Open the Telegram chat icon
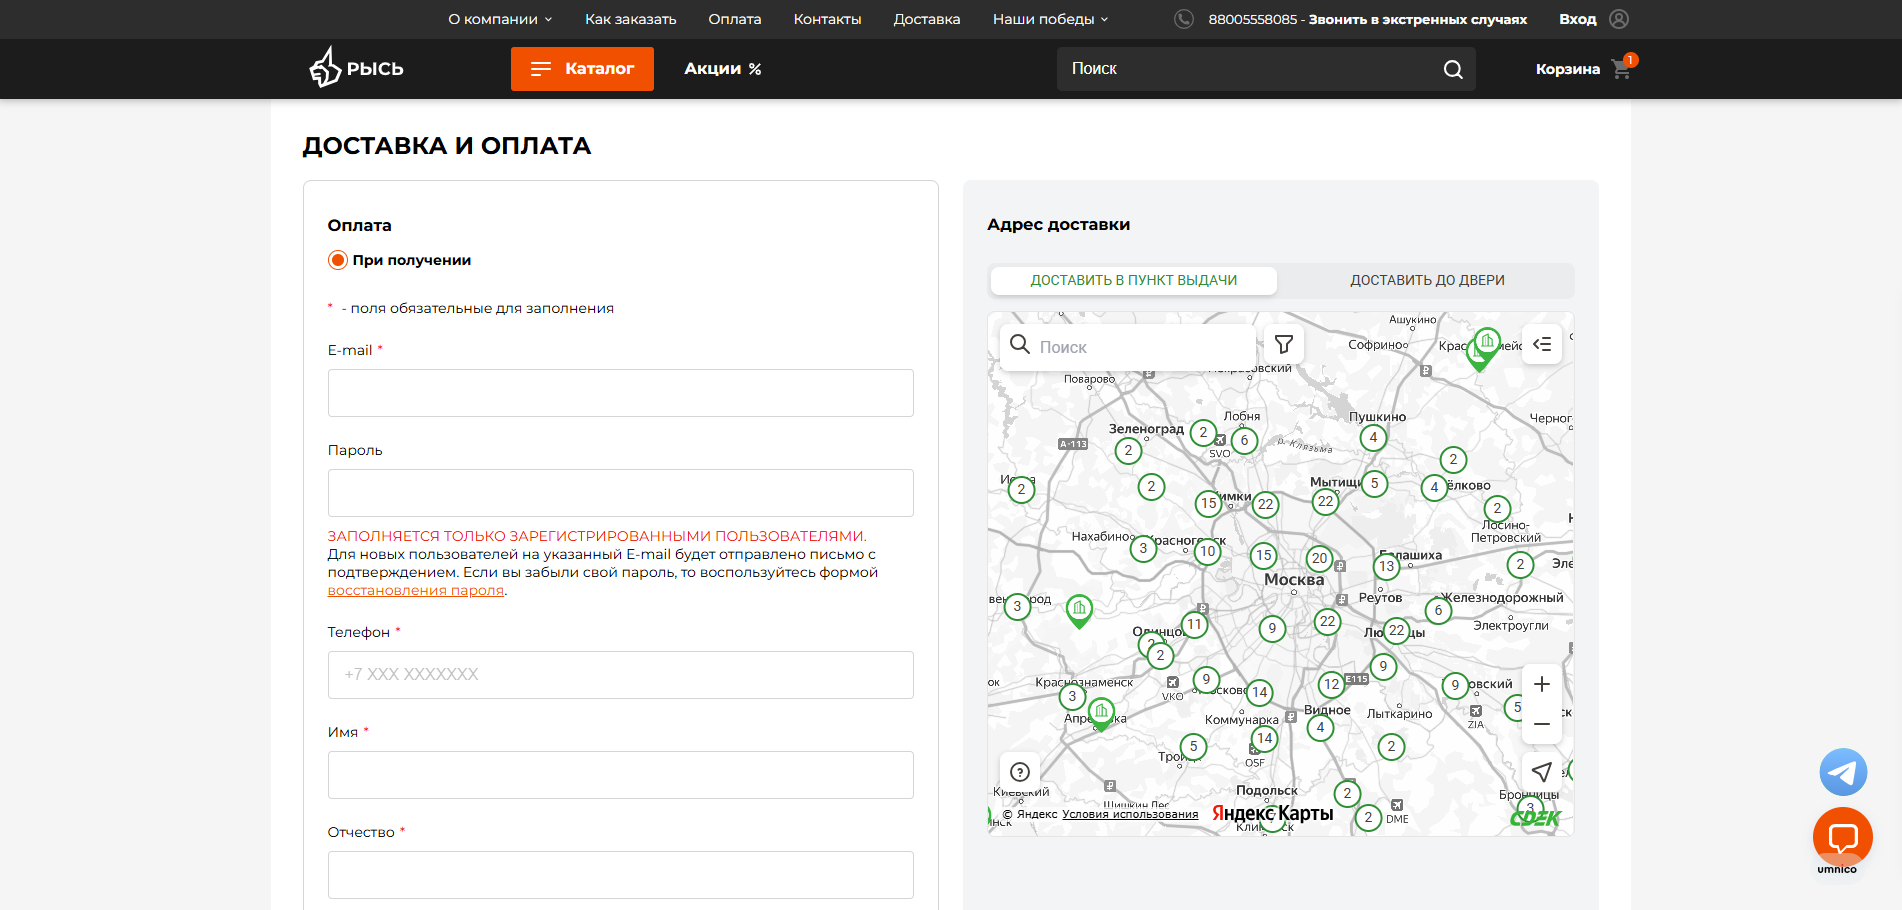 coord(1843,772)
